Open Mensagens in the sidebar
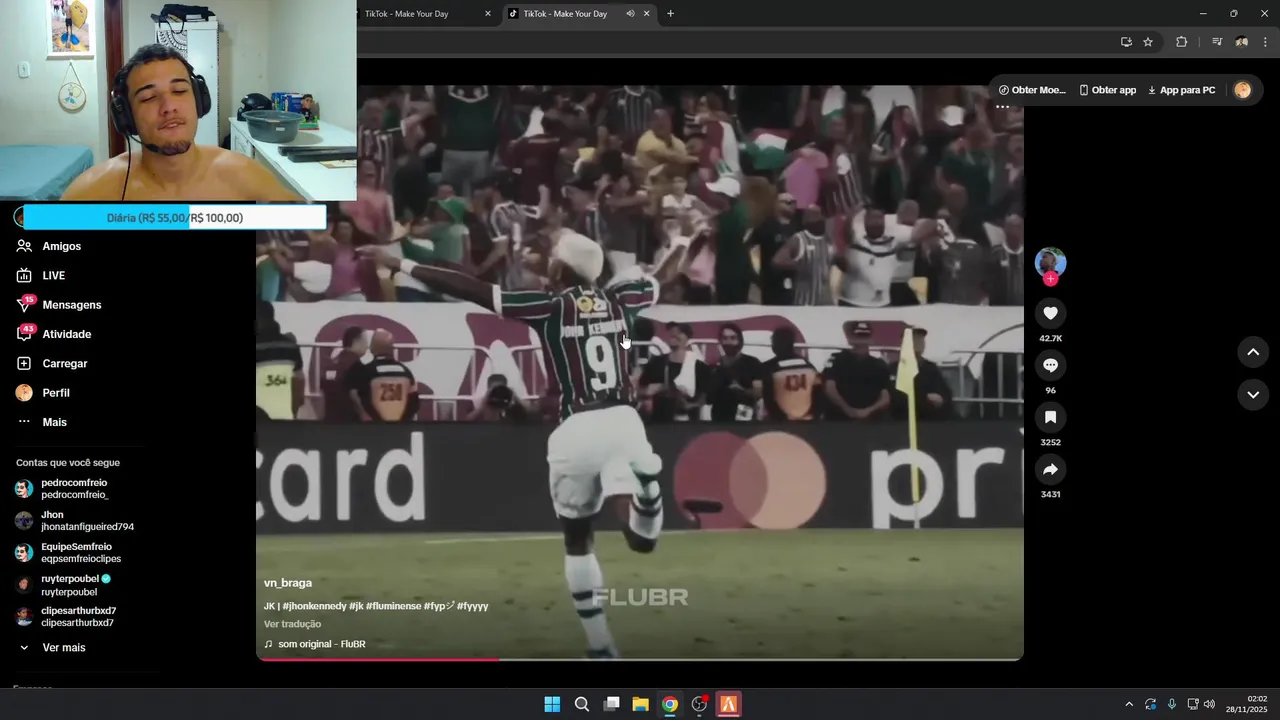1280x720 pixels. point(72,305)
